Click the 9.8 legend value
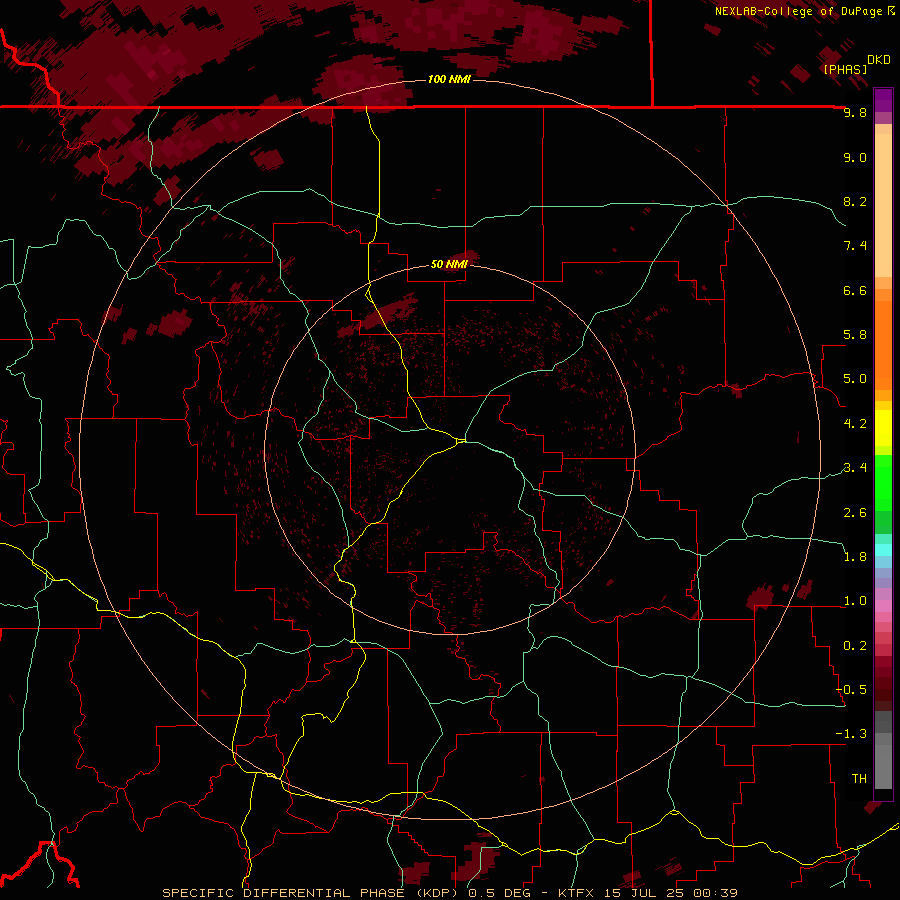The height and width of the screenshot is (900, 900). (x=855, y=112)
